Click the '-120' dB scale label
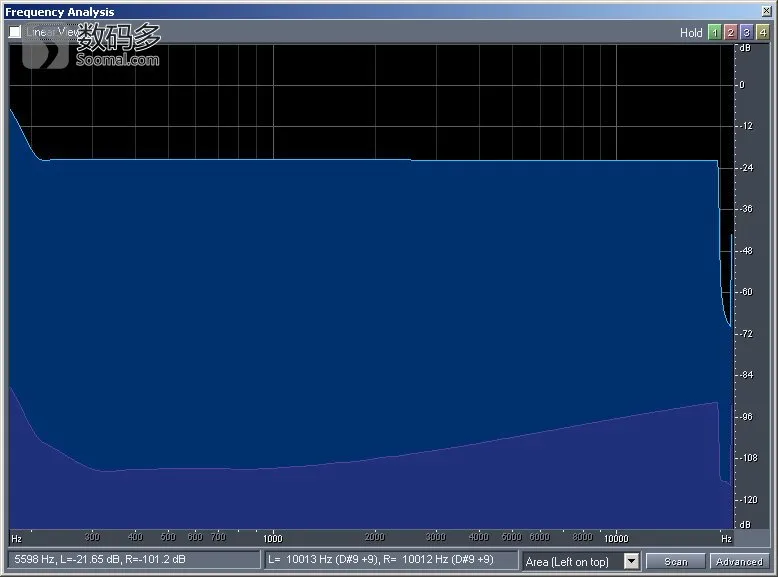Viewport: 778px width, 577px height. pyautogui.click(x=749, y=500)
